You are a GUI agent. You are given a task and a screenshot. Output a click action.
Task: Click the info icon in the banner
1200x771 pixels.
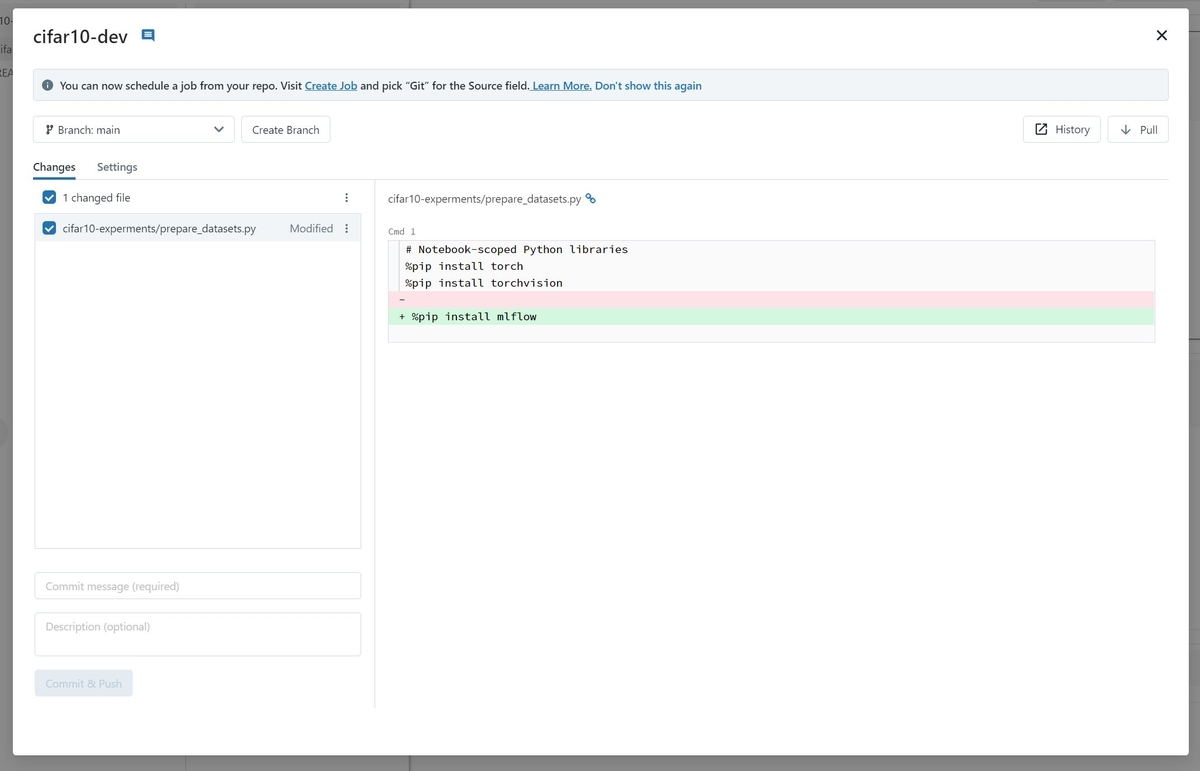click(x=47, y=85)
